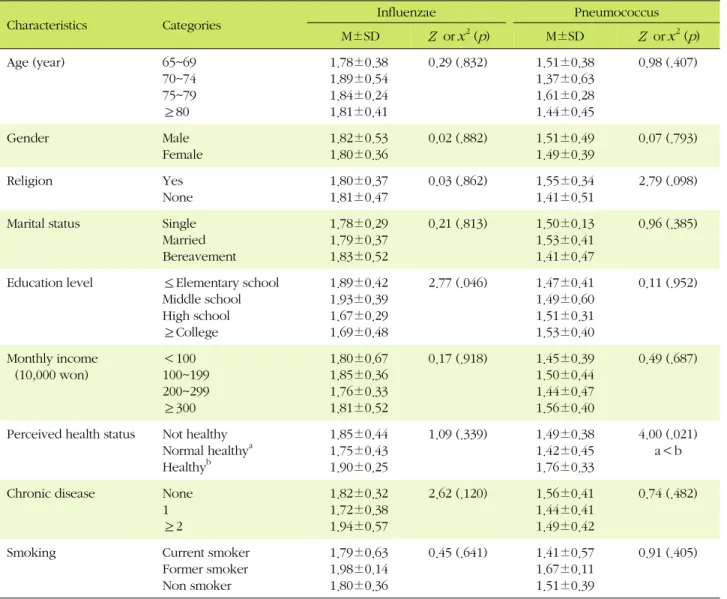Image resolution: width=727 pixels, height=599 pixels.
Task: Select the 'Influenzae' group header
Action: (x=406, y=12)
